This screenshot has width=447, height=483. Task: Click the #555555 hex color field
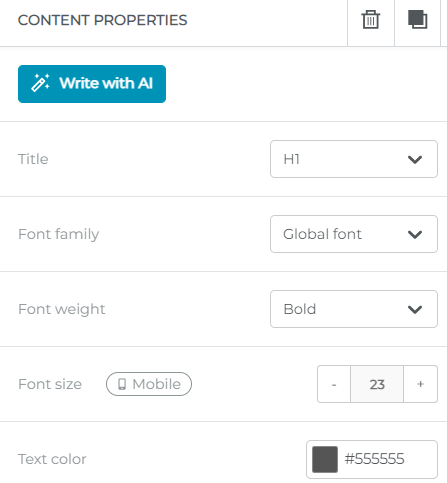372,459
